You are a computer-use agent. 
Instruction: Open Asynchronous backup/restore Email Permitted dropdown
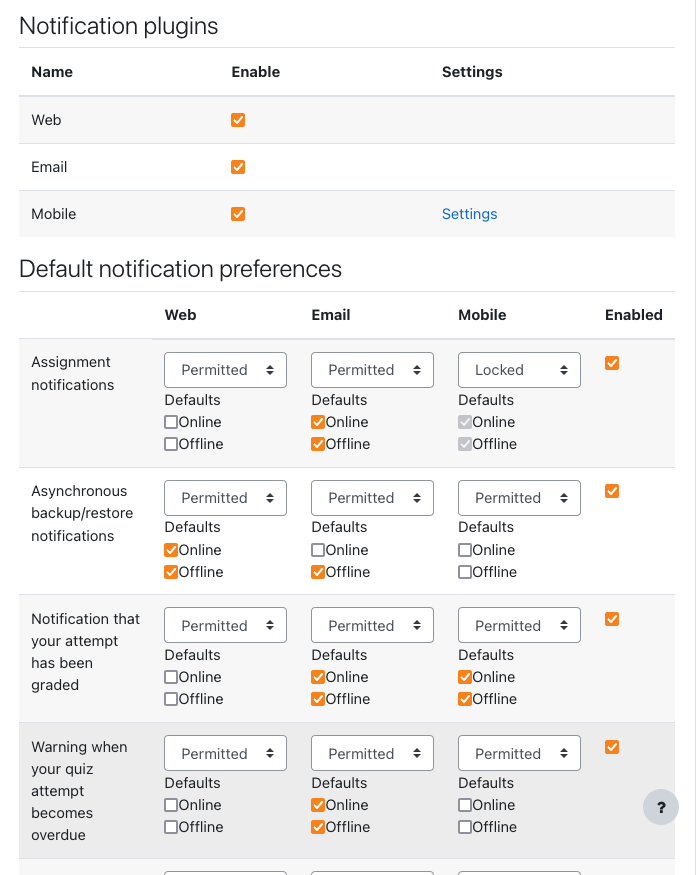tap(372, 498)
